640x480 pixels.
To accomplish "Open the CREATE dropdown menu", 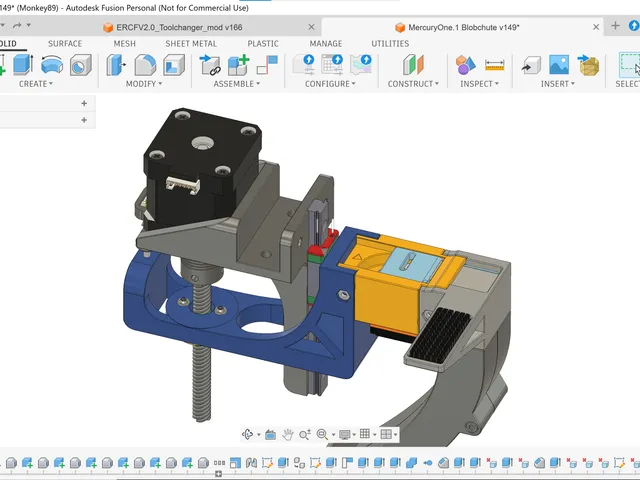I will (36, 84).
